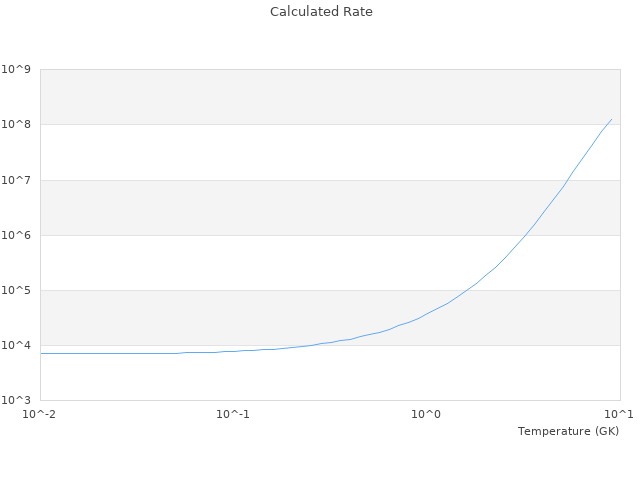Click the 10^-2 x-axis tick label
640x480 pixels.
click(x=40, y=414)
